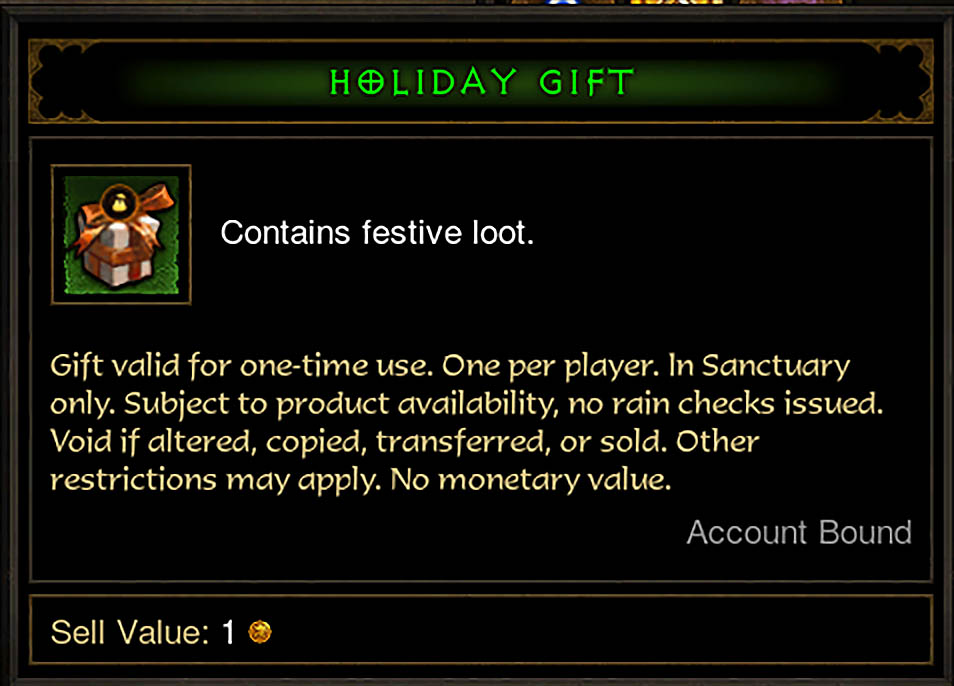Click the sell value number 1

click(x=228, y=632)
